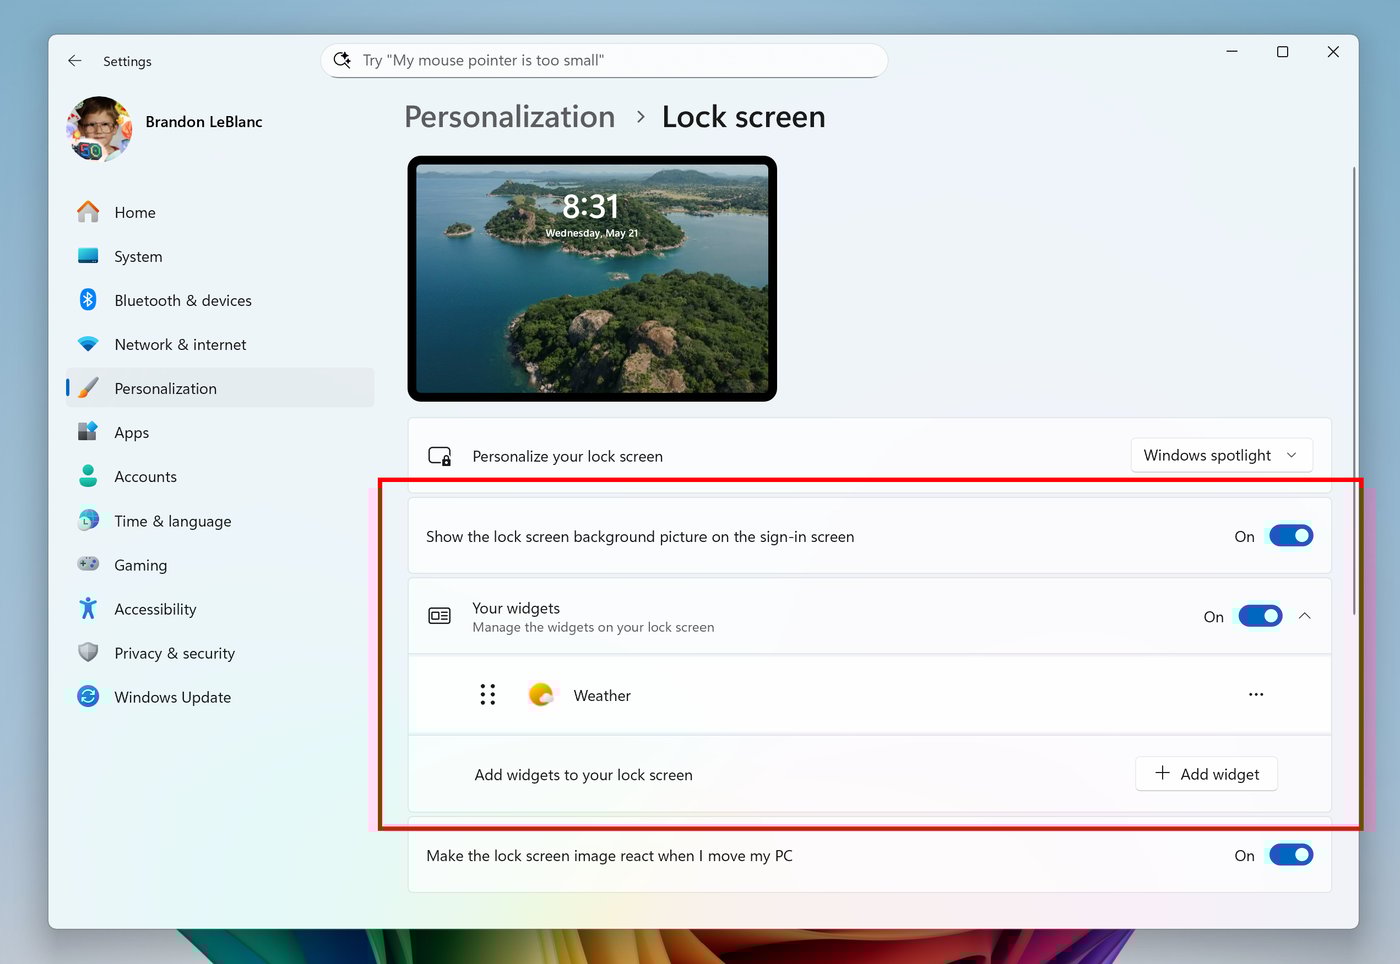
Task: Open Bluetooth & devices settings
Action: [182, 300]
